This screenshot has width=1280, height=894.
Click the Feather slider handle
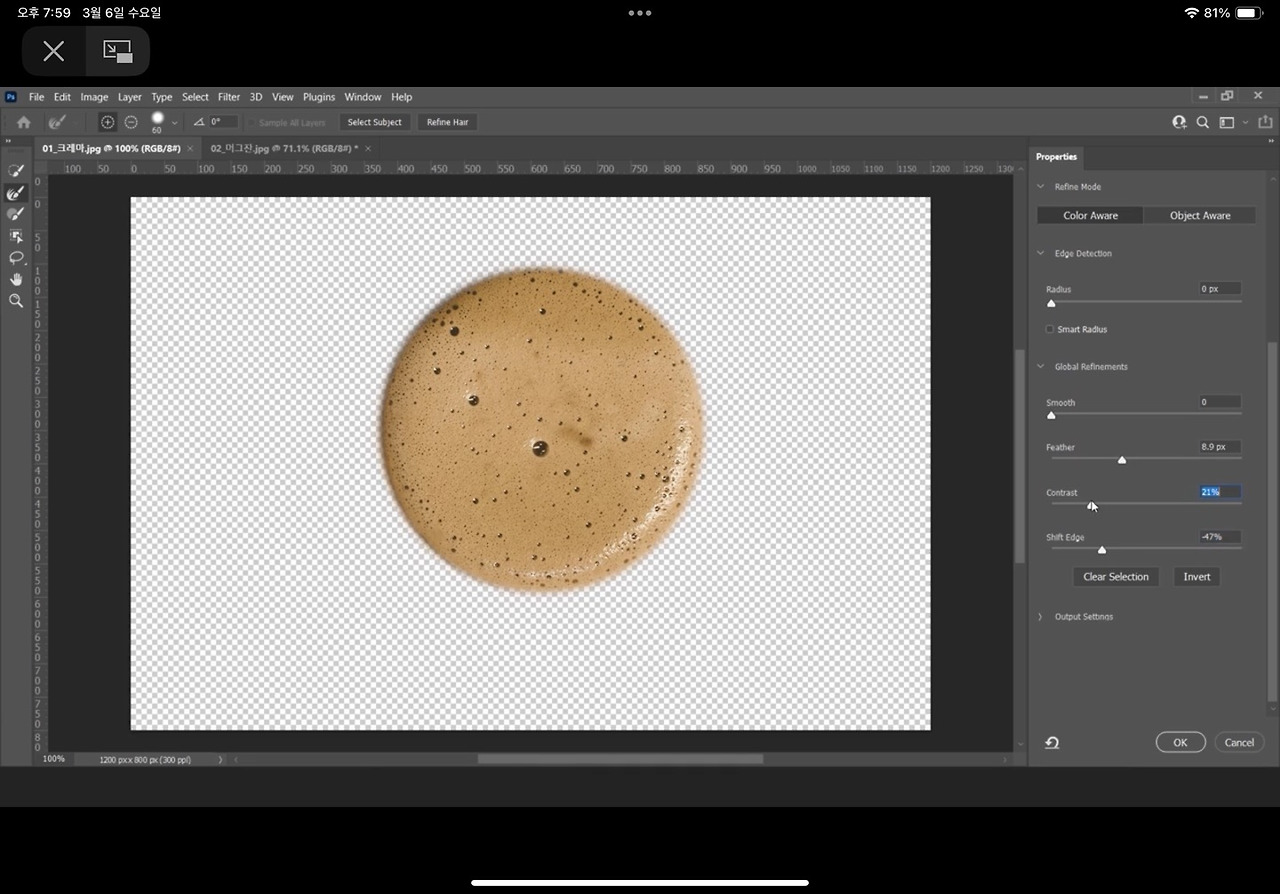point(1122,460)
